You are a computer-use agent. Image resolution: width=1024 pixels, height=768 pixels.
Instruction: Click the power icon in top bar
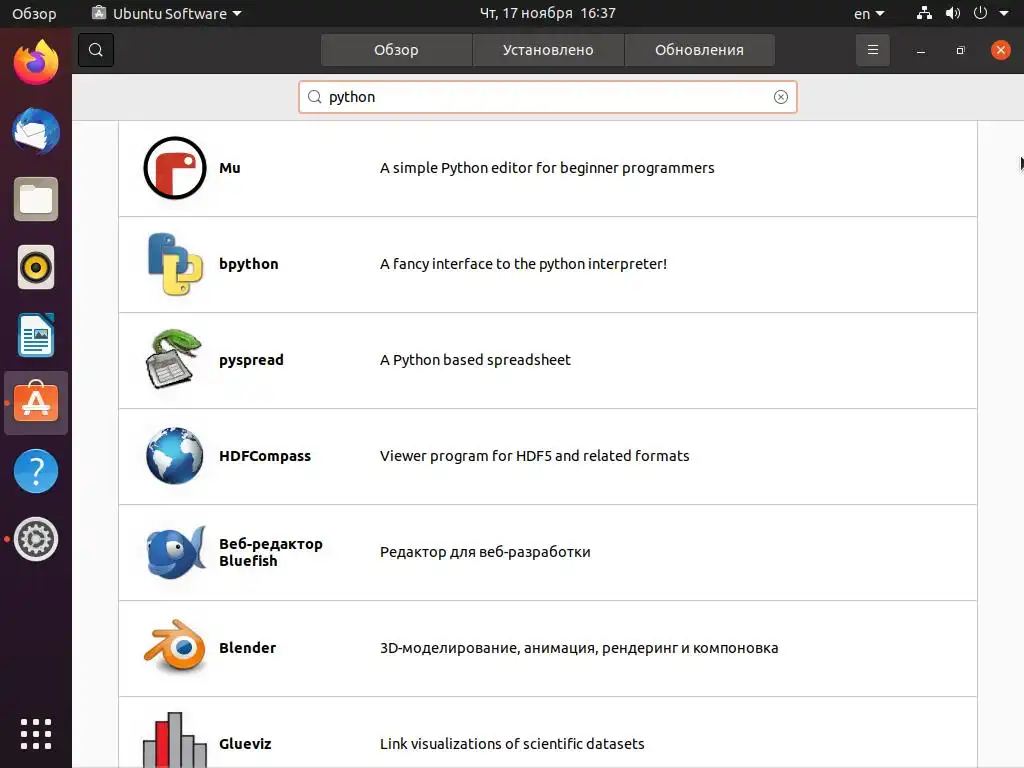980,13
